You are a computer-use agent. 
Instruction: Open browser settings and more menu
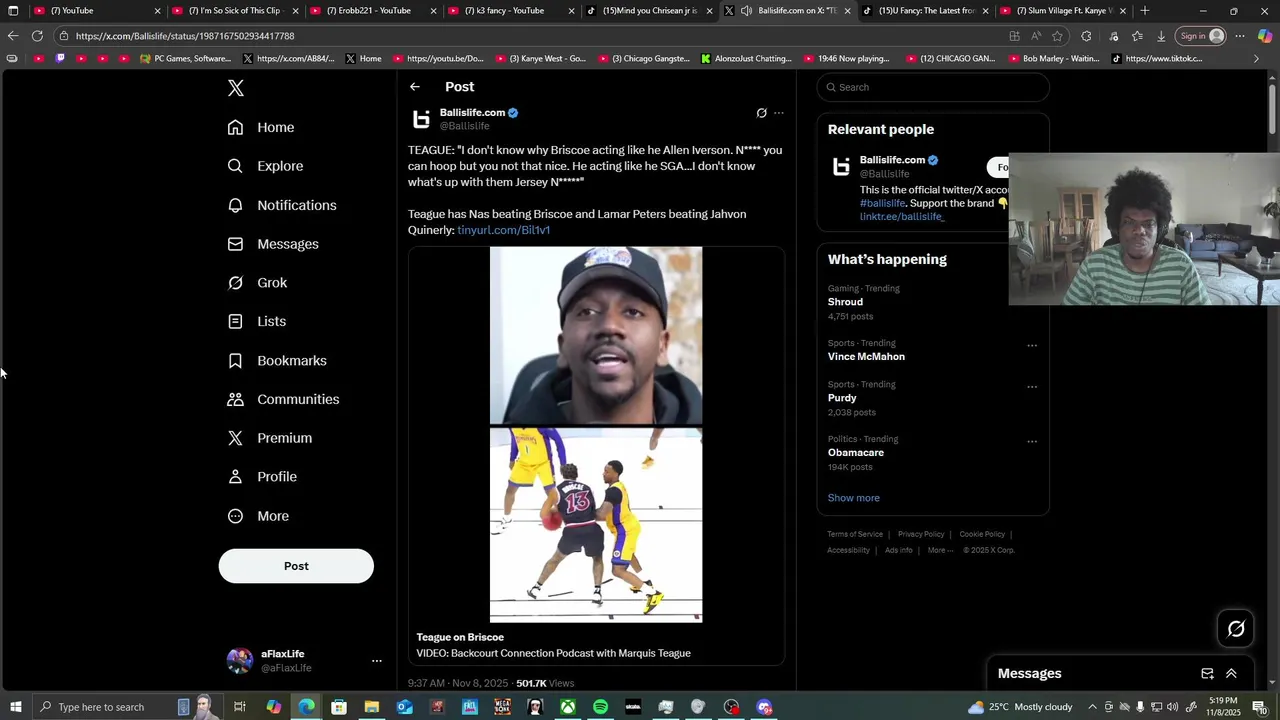point(1240,36)
